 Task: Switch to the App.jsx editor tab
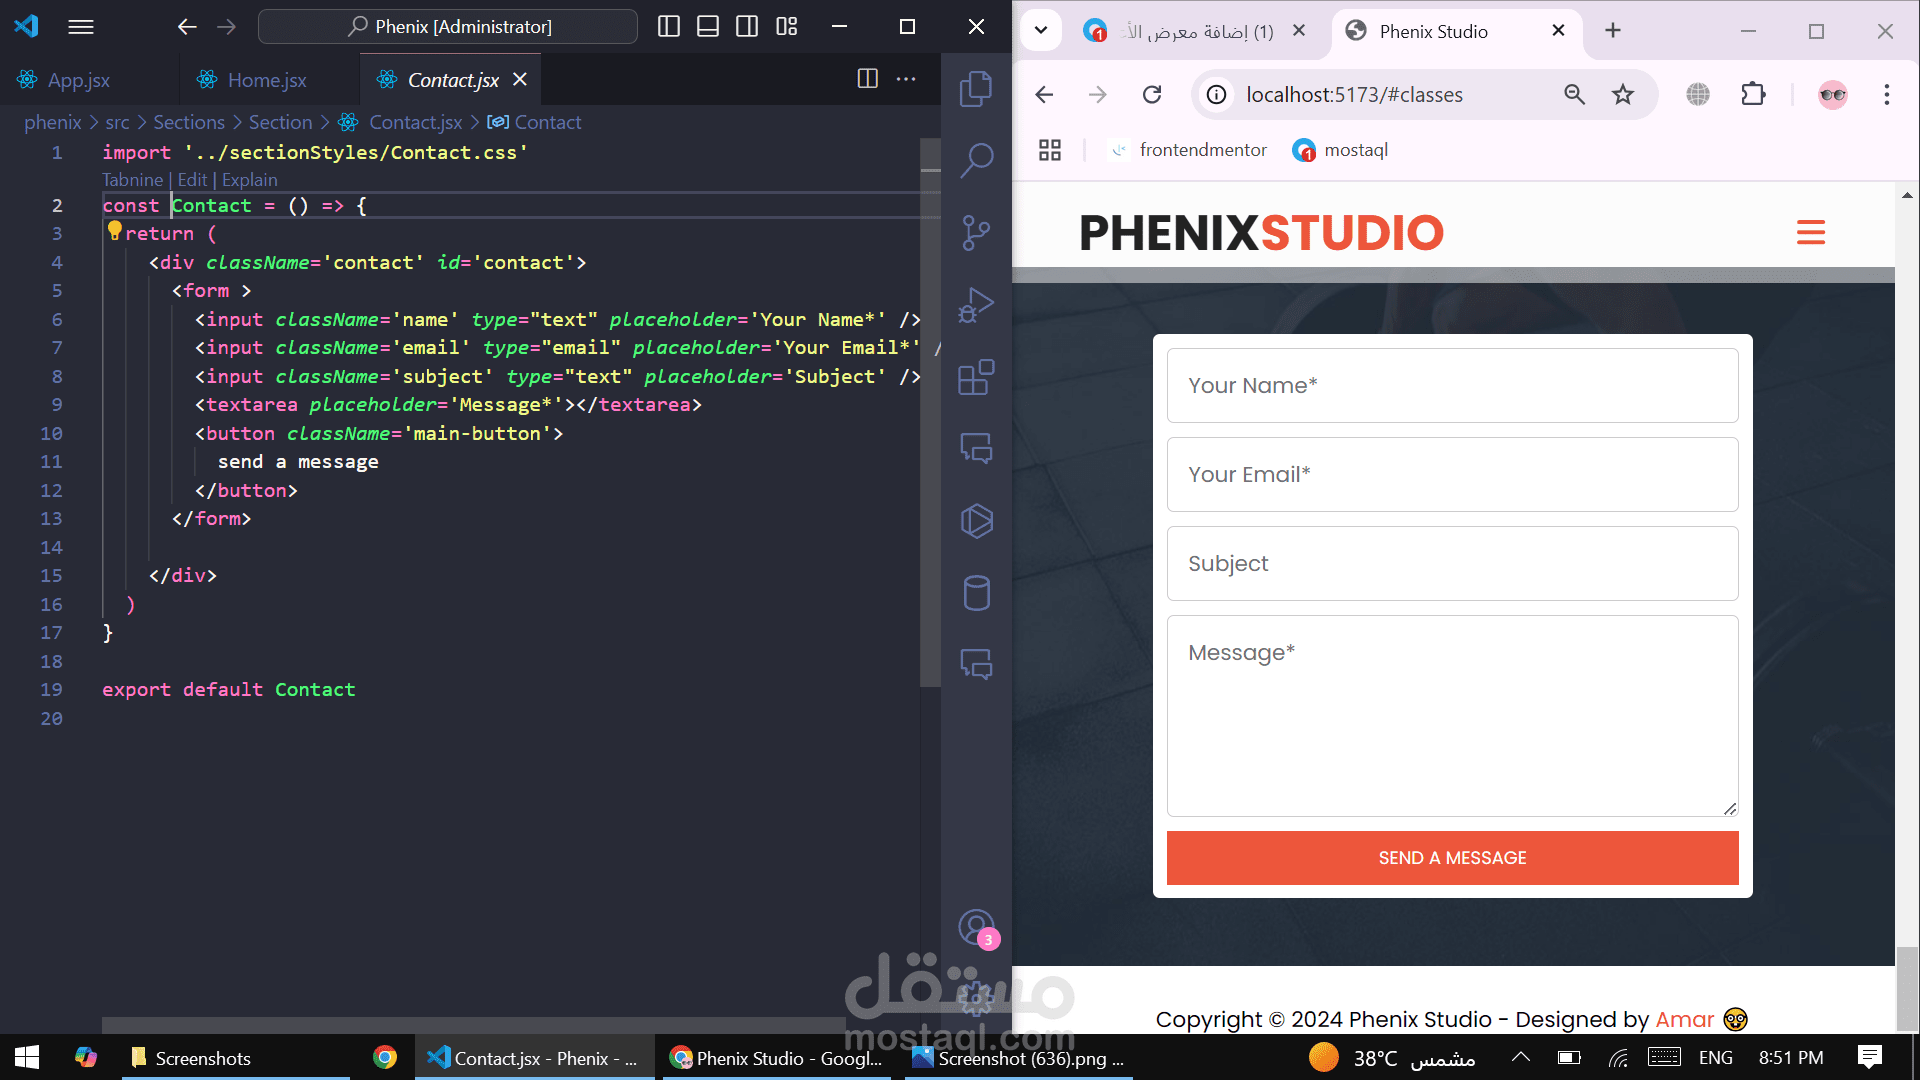pos(78,80)
